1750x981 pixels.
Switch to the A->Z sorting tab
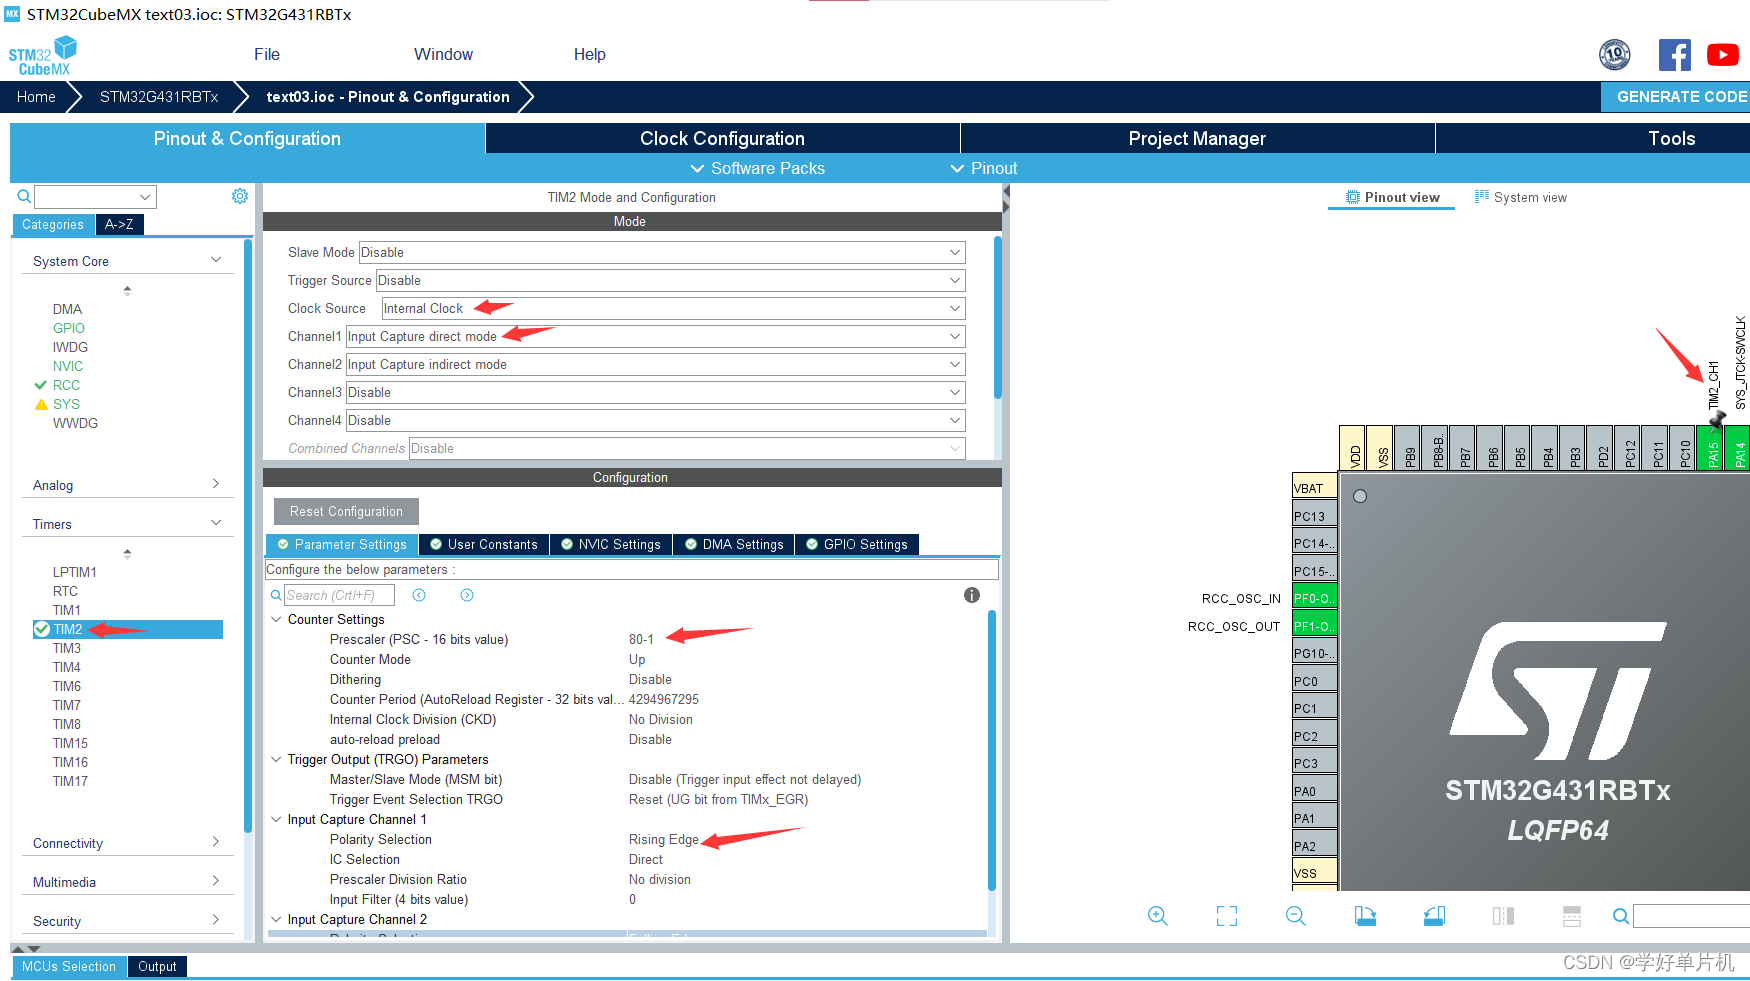point(119,224)
